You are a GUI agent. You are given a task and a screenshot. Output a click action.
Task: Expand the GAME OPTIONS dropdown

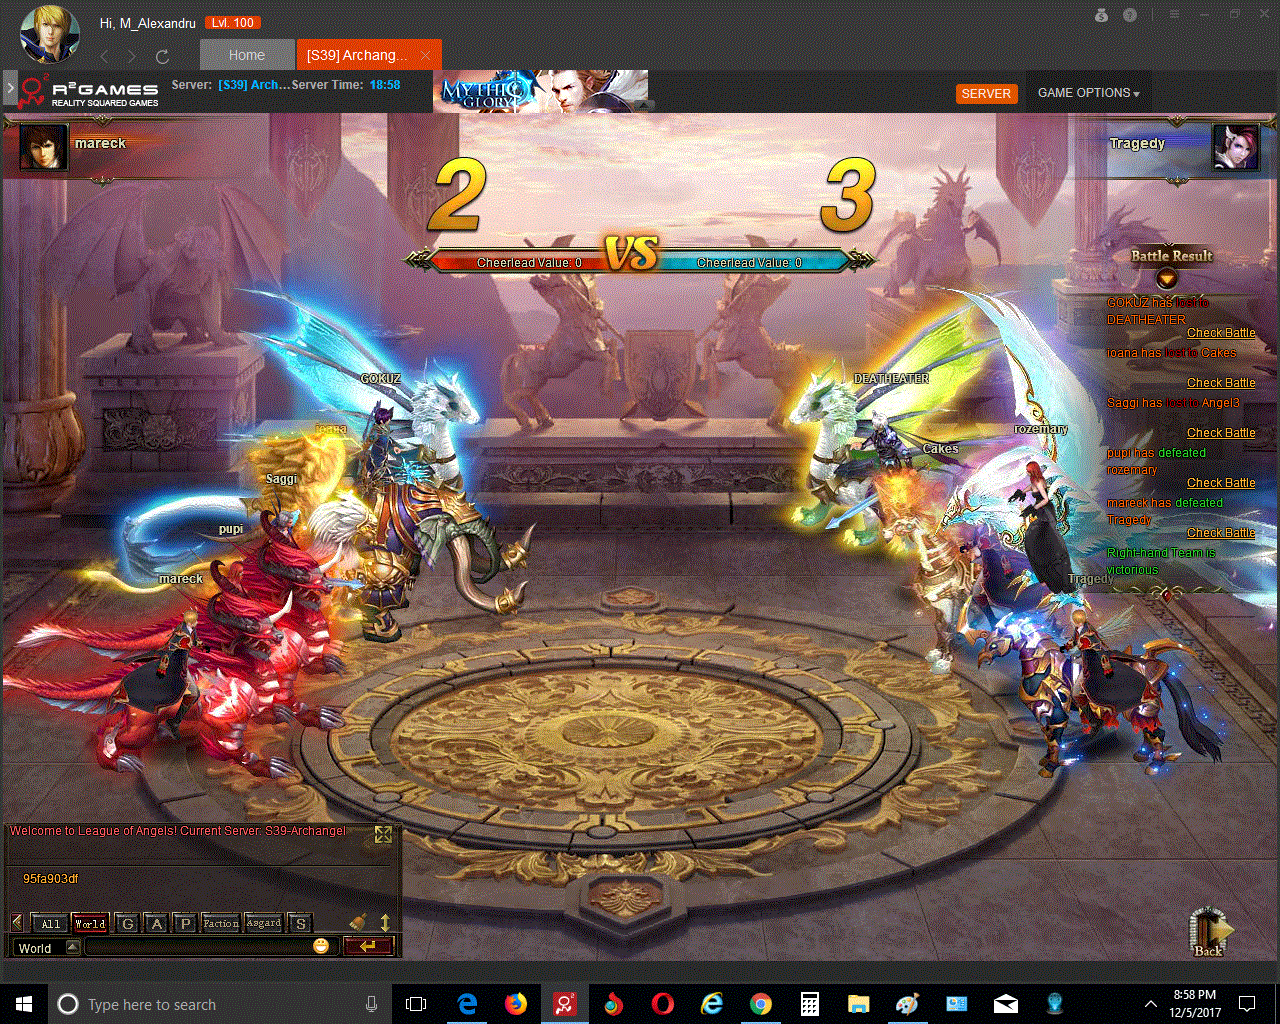1088,93
